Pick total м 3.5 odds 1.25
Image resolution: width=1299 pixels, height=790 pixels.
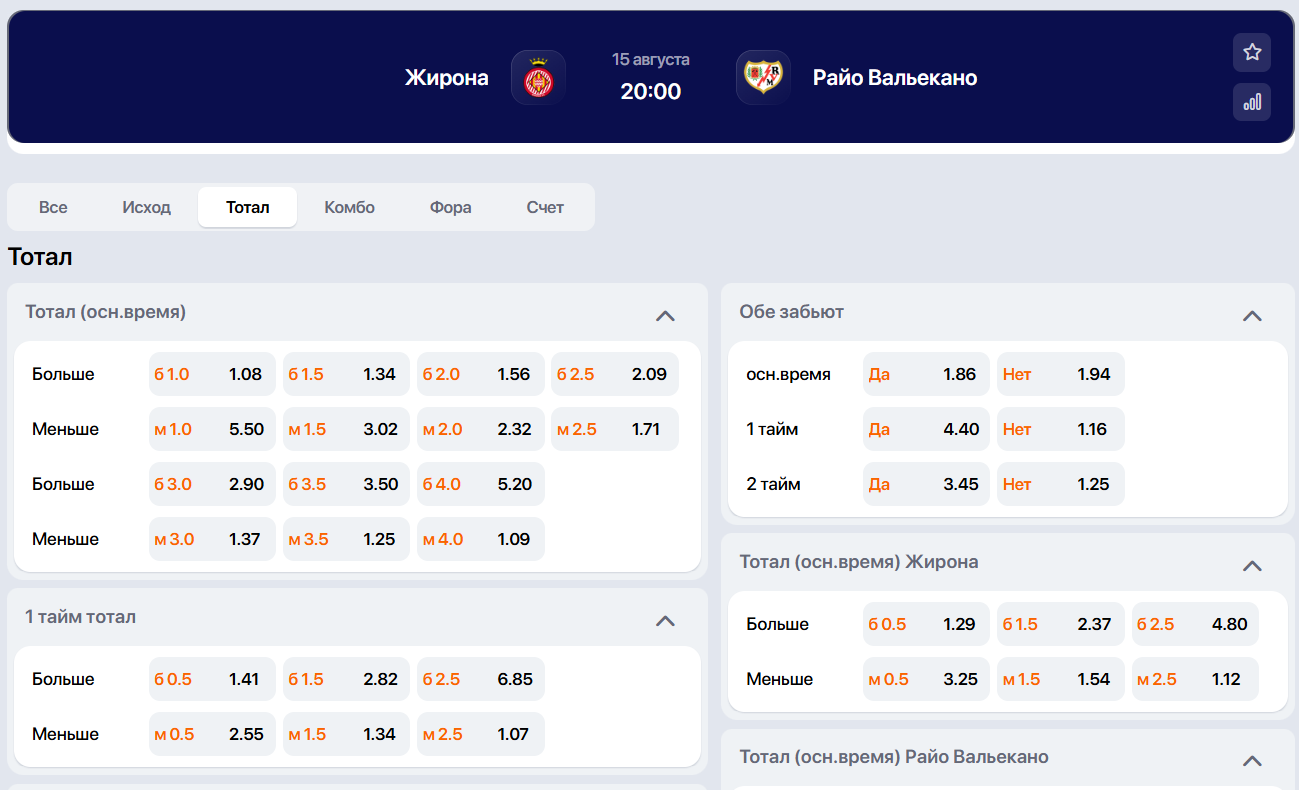point(346,539)
